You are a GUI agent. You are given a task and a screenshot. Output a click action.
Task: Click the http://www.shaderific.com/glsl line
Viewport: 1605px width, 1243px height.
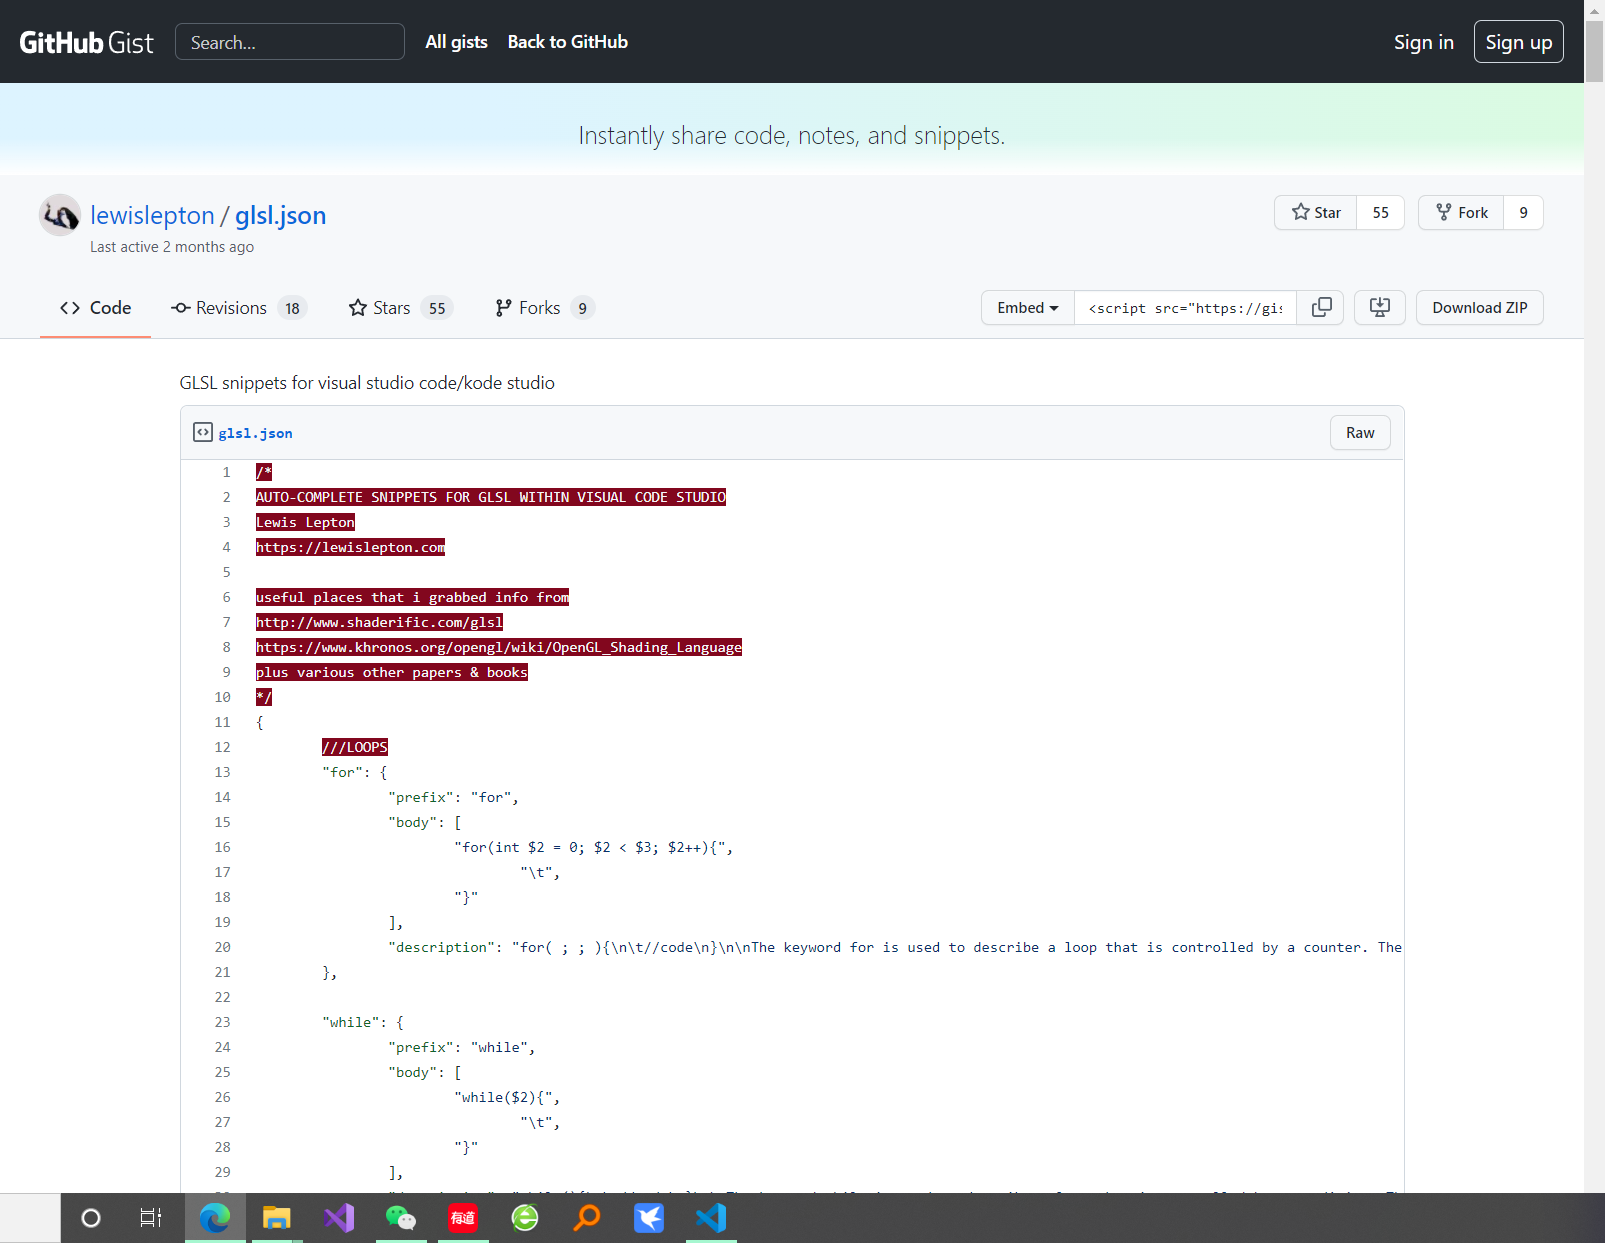click(379, 622)
